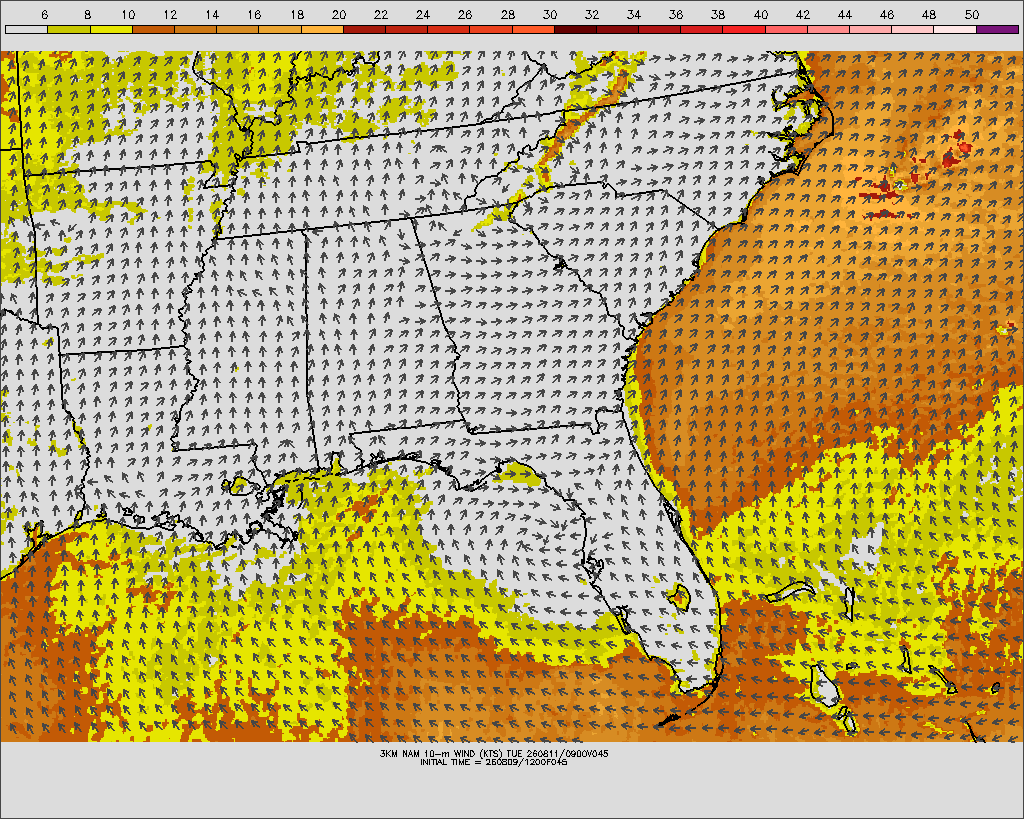The image size is (1024, 819).
Task: Click the swatch between 42 and 44
Action: (828, 29)
